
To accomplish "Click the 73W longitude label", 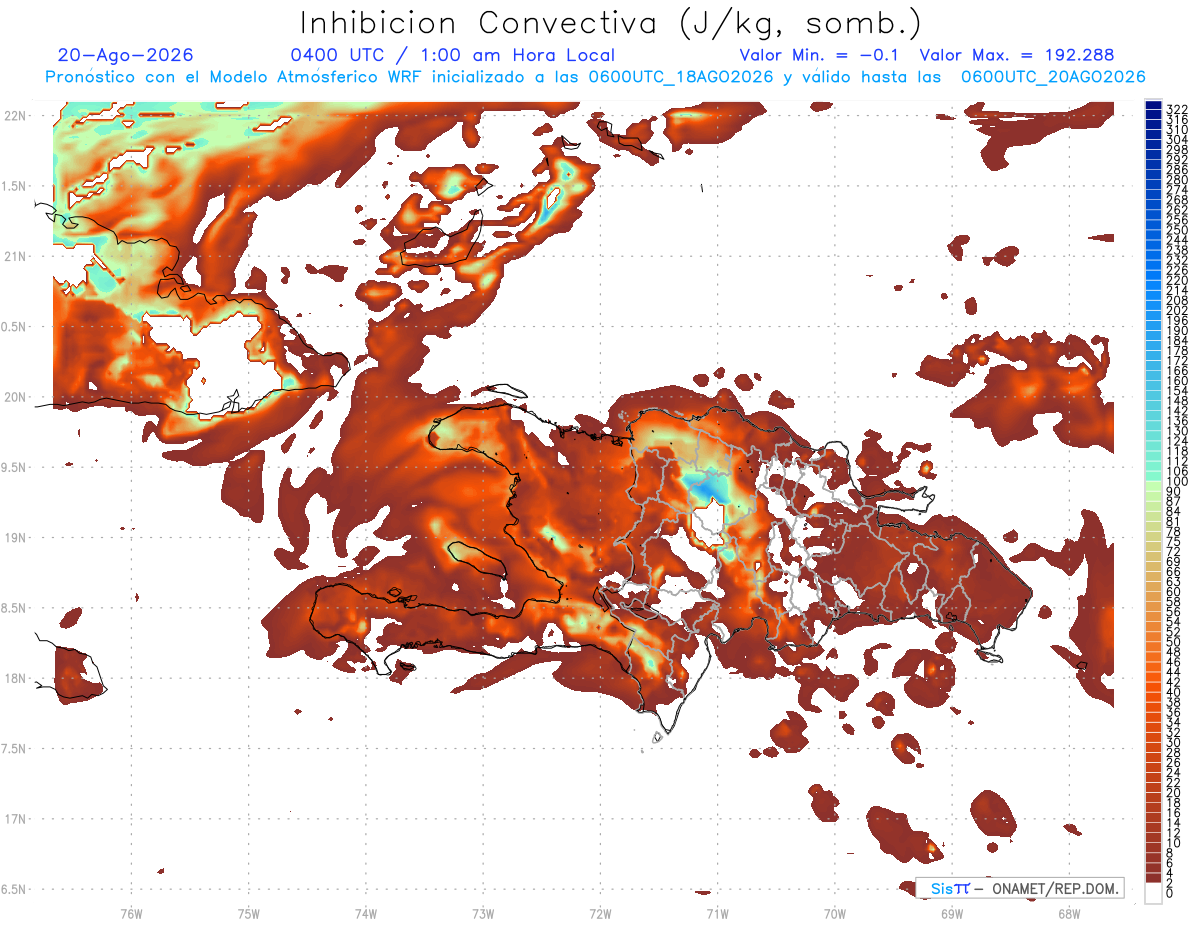I will [x=483, y=912].
